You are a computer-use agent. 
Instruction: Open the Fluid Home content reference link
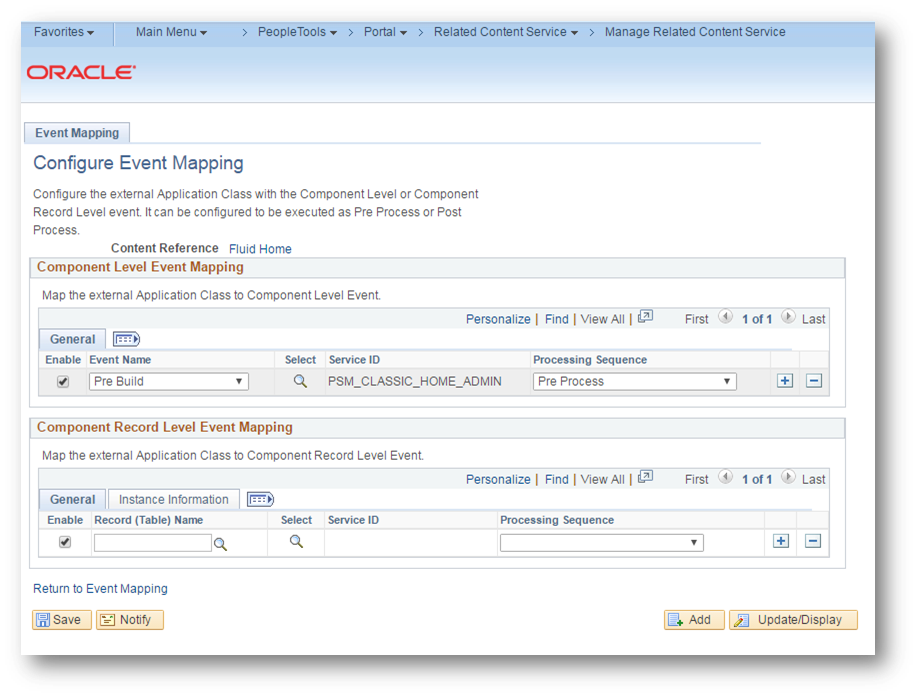260,249
